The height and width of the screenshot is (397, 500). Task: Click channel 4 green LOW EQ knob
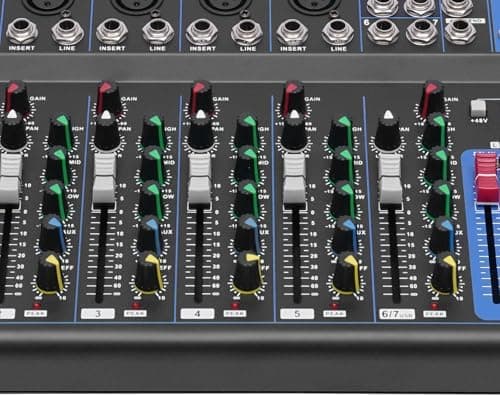coord(247,200)
